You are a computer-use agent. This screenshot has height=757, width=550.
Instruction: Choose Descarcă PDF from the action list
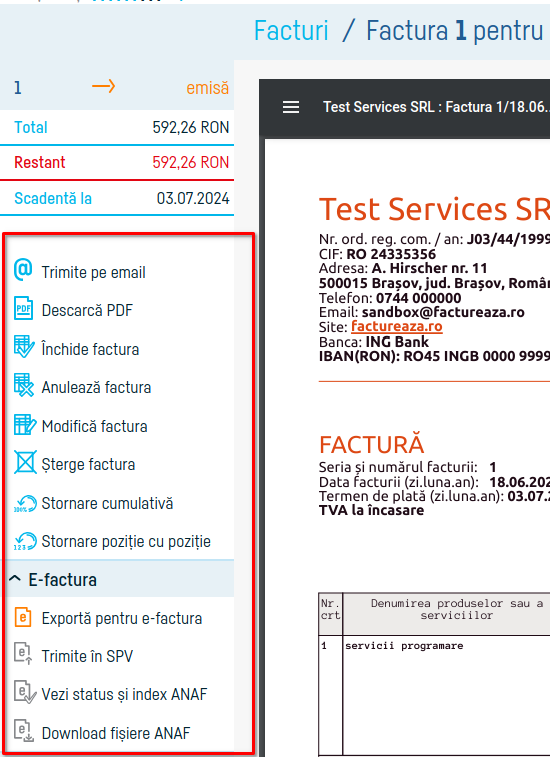pyautogui.click(x=87, y=310)
